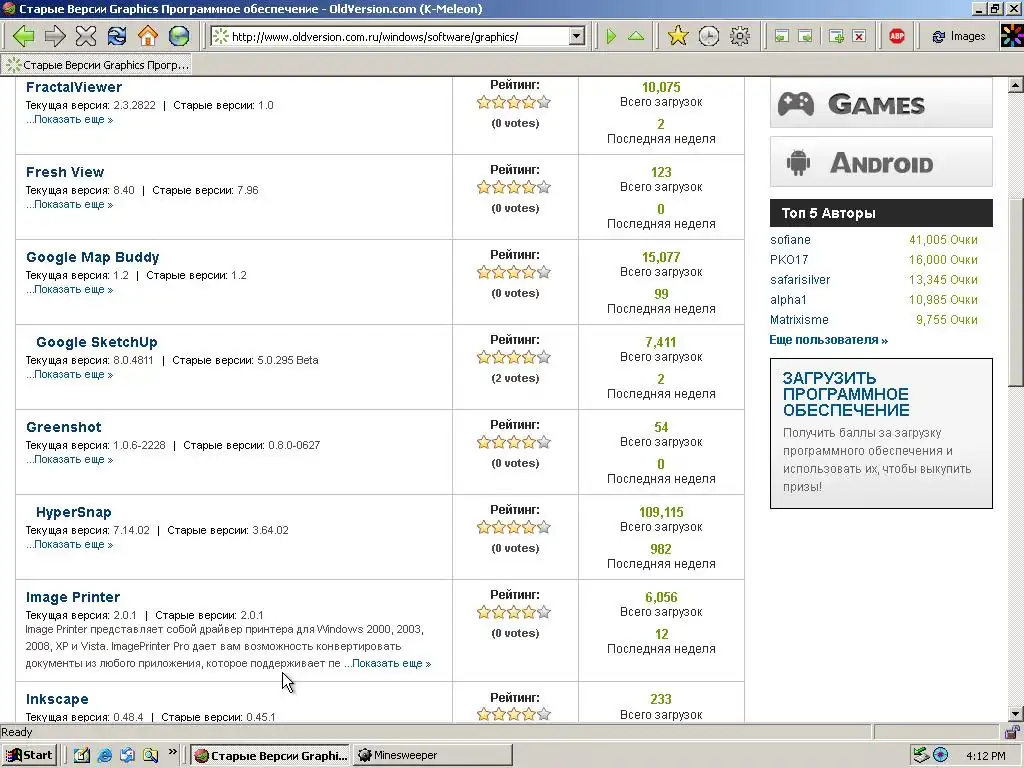1024x768 pixels.
Task: Rate HyperSnap using its star rating
Action: tap(514, 527)
